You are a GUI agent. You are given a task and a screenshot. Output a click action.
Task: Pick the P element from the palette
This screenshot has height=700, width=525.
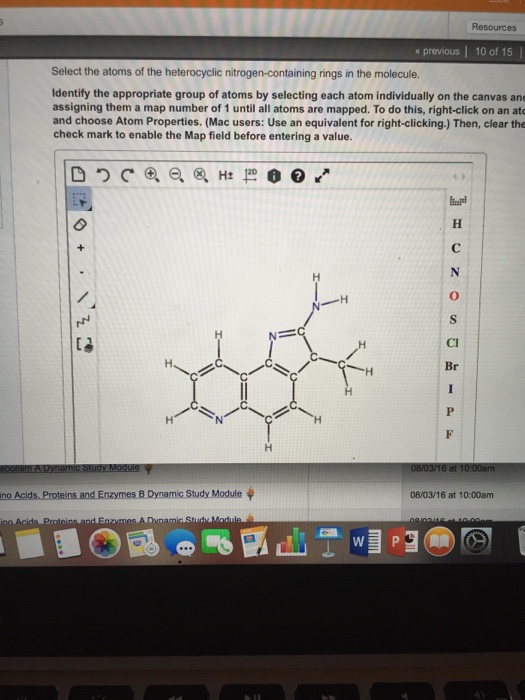(450, 412)
